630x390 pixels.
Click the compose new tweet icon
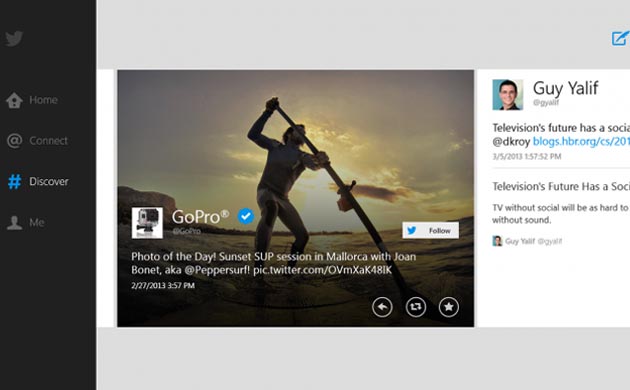tap(620, 38)
